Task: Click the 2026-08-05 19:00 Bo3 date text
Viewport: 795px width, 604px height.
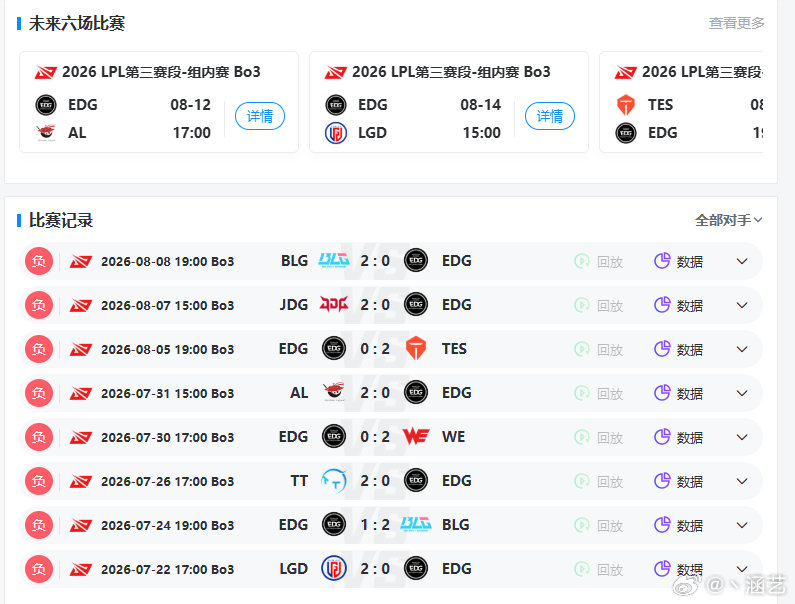Action: tap(167, 349)
